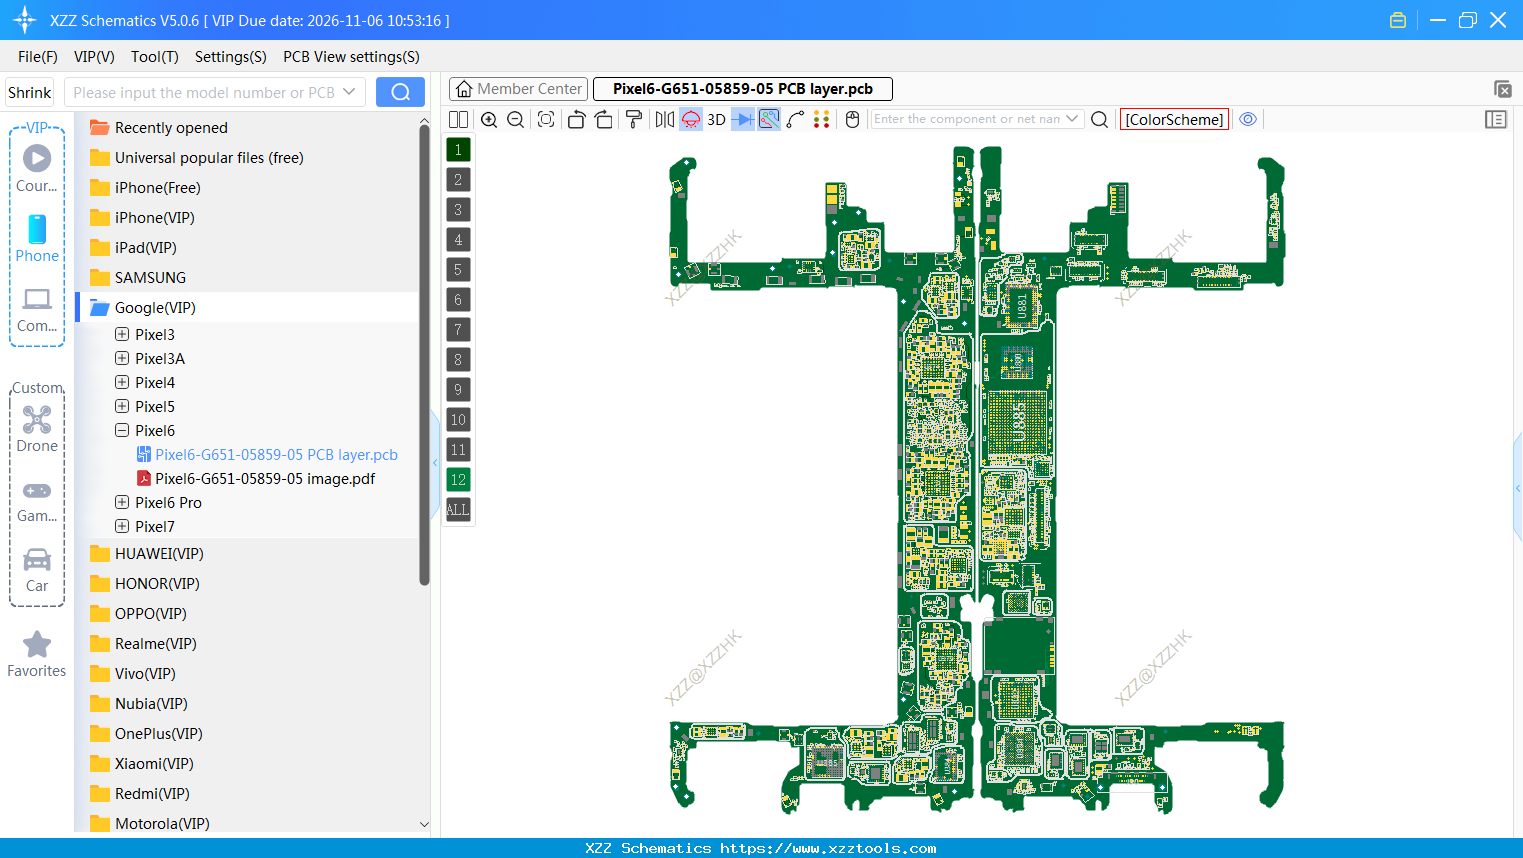Image resolution: width=1523 pixels, height=858 pixels.
Task: Select the color fill (paint roller) tool
Action: [x=634, y=119]
